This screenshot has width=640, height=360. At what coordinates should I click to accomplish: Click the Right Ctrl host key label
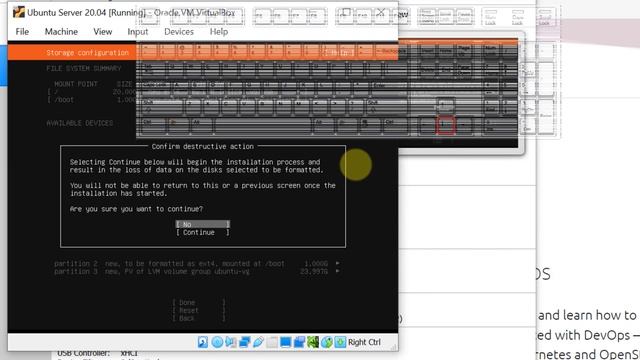[x=364, y=342]
